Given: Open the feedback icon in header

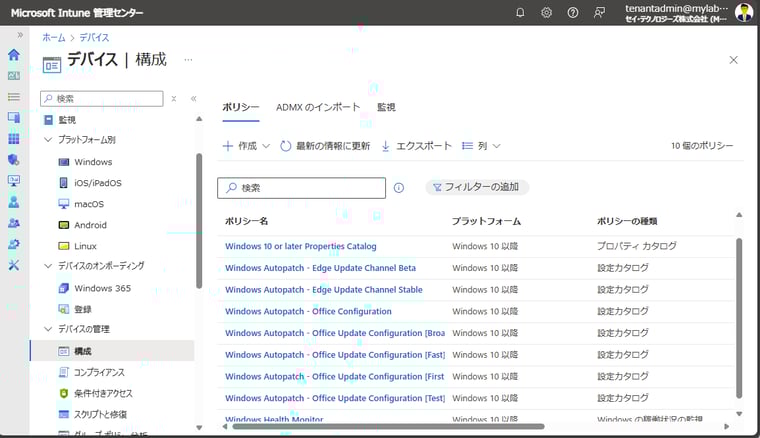Looking at the screenshot, I should [599, 13].
